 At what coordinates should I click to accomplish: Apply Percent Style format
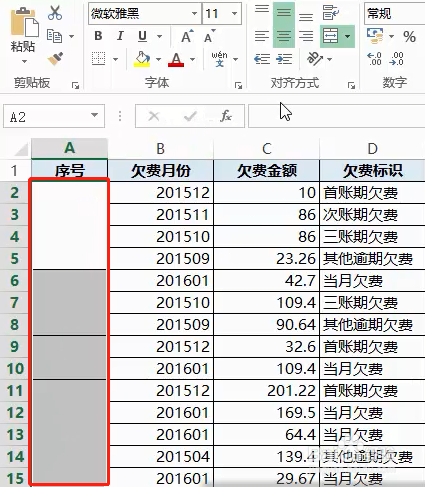tap(409, 36)
